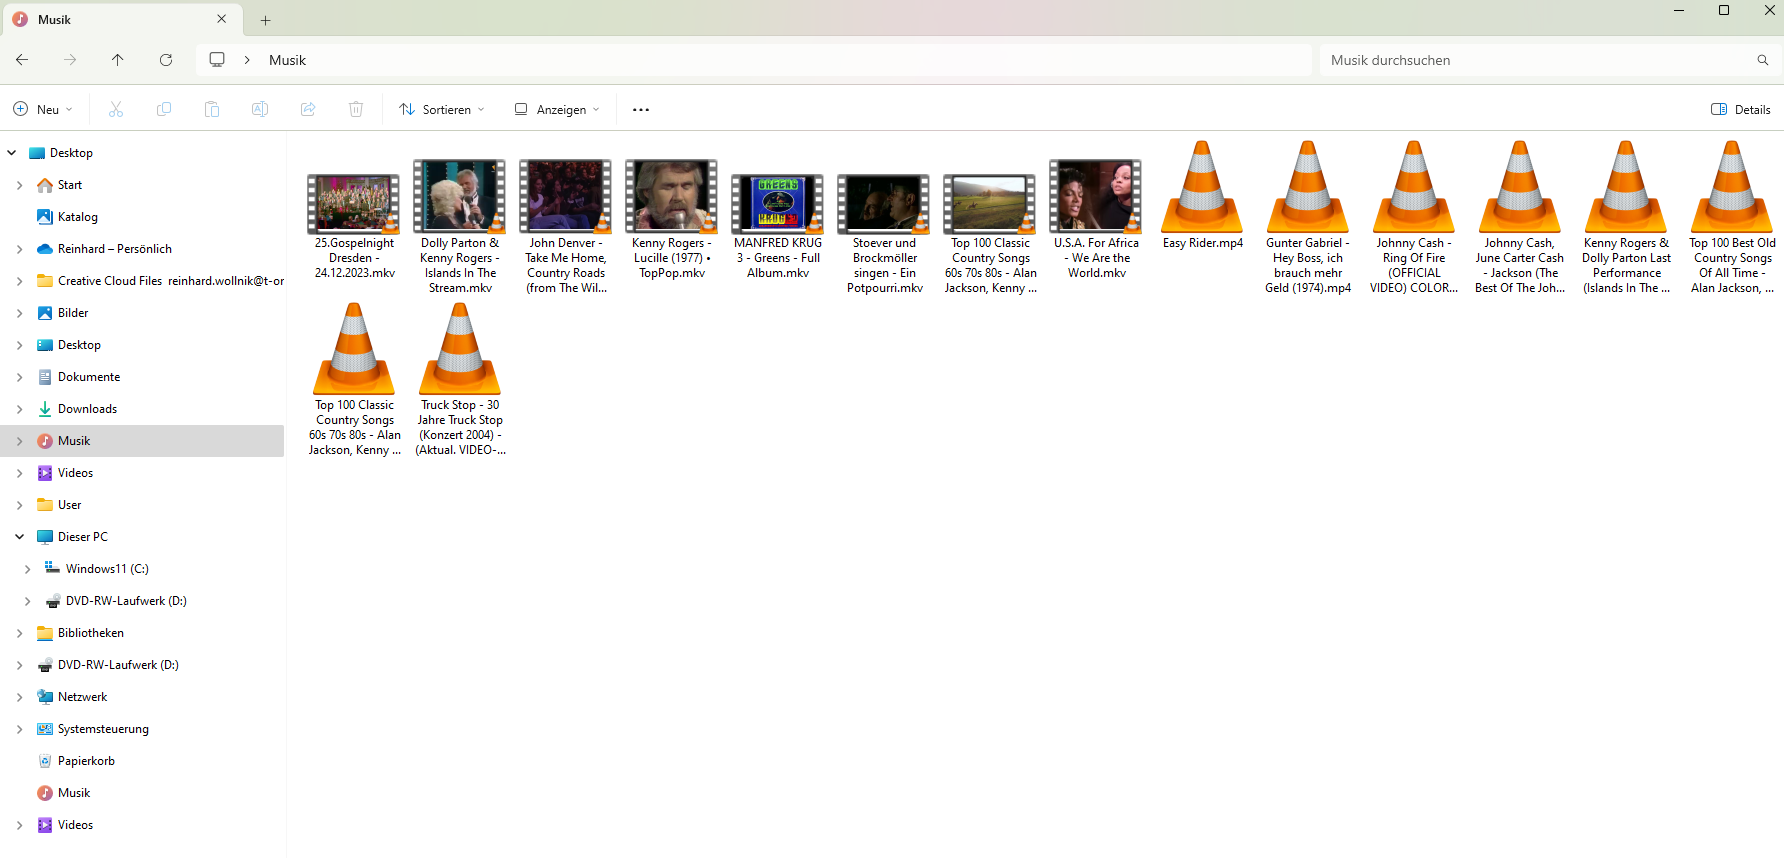Viewport: 1784px width, 858px height.
Task: Select Johnny Cash Ring Of Fire file
Action: pos(1414,217)
